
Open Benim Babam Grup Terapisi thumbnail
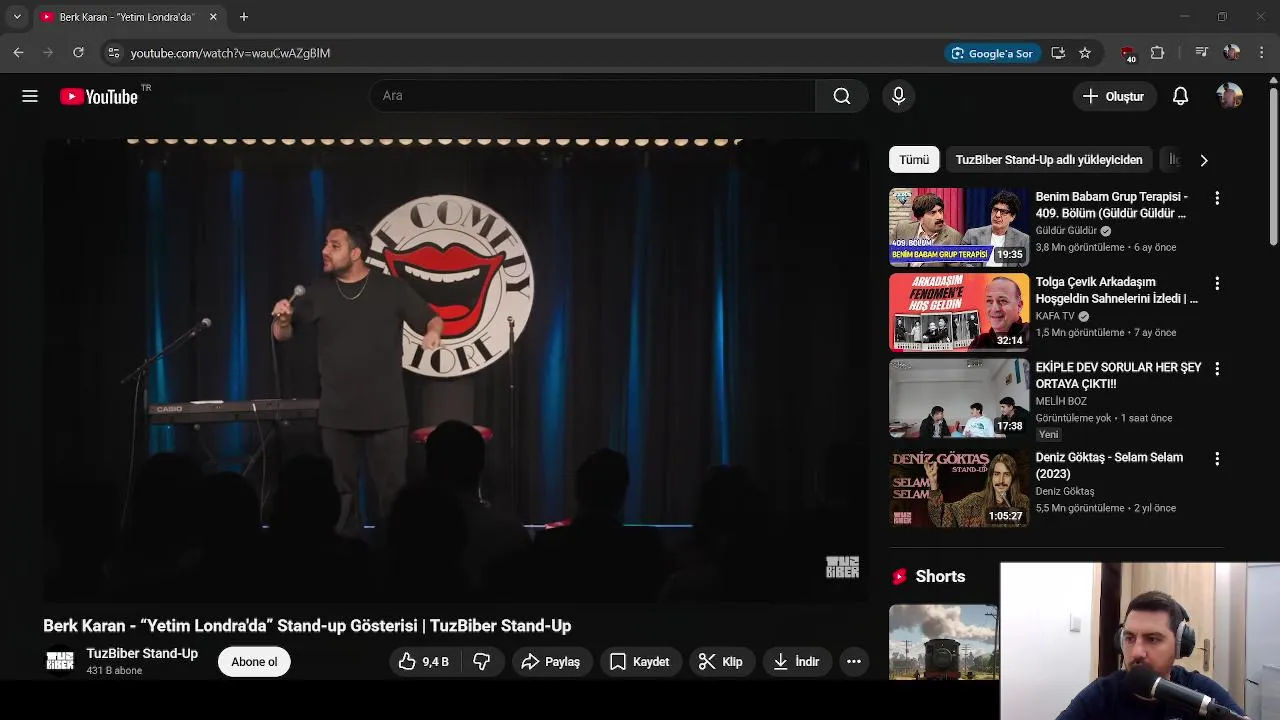(959, 227)
